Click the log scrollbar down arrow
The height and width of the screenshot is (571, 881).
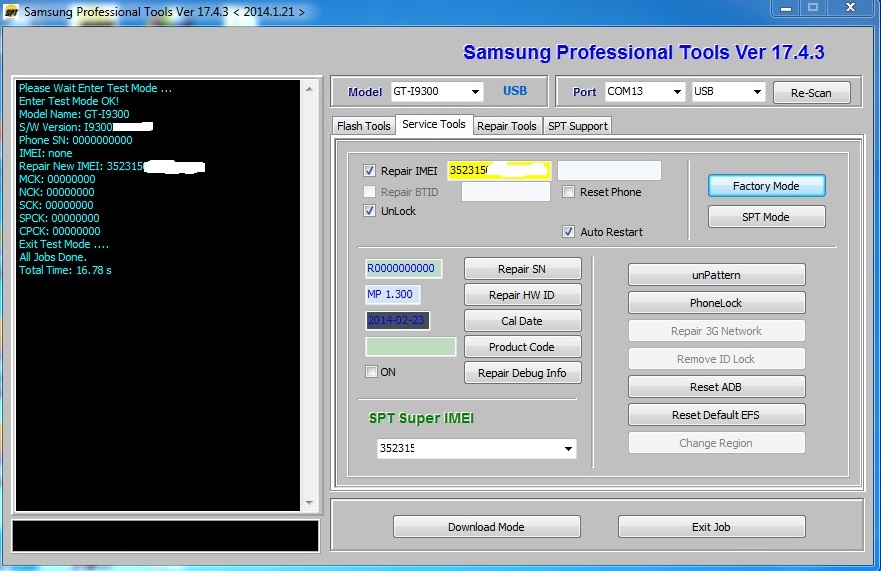309,502
